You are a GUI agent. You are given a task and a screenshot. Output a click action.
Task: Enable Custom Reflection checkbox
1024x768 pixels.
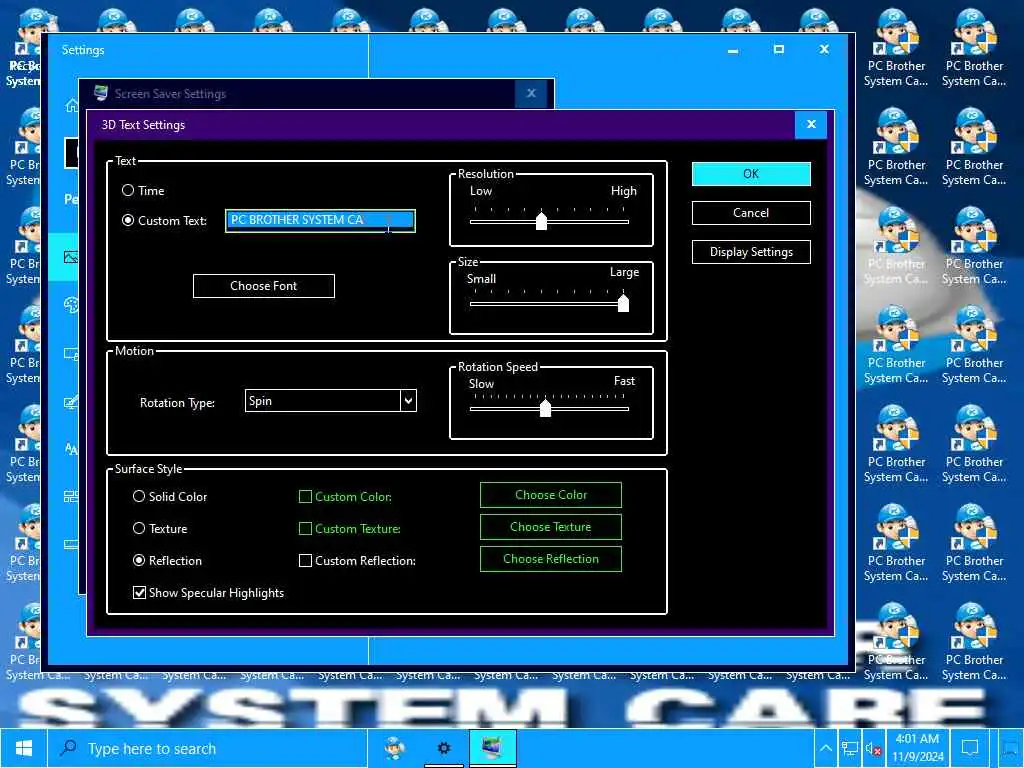coord(305,560)
